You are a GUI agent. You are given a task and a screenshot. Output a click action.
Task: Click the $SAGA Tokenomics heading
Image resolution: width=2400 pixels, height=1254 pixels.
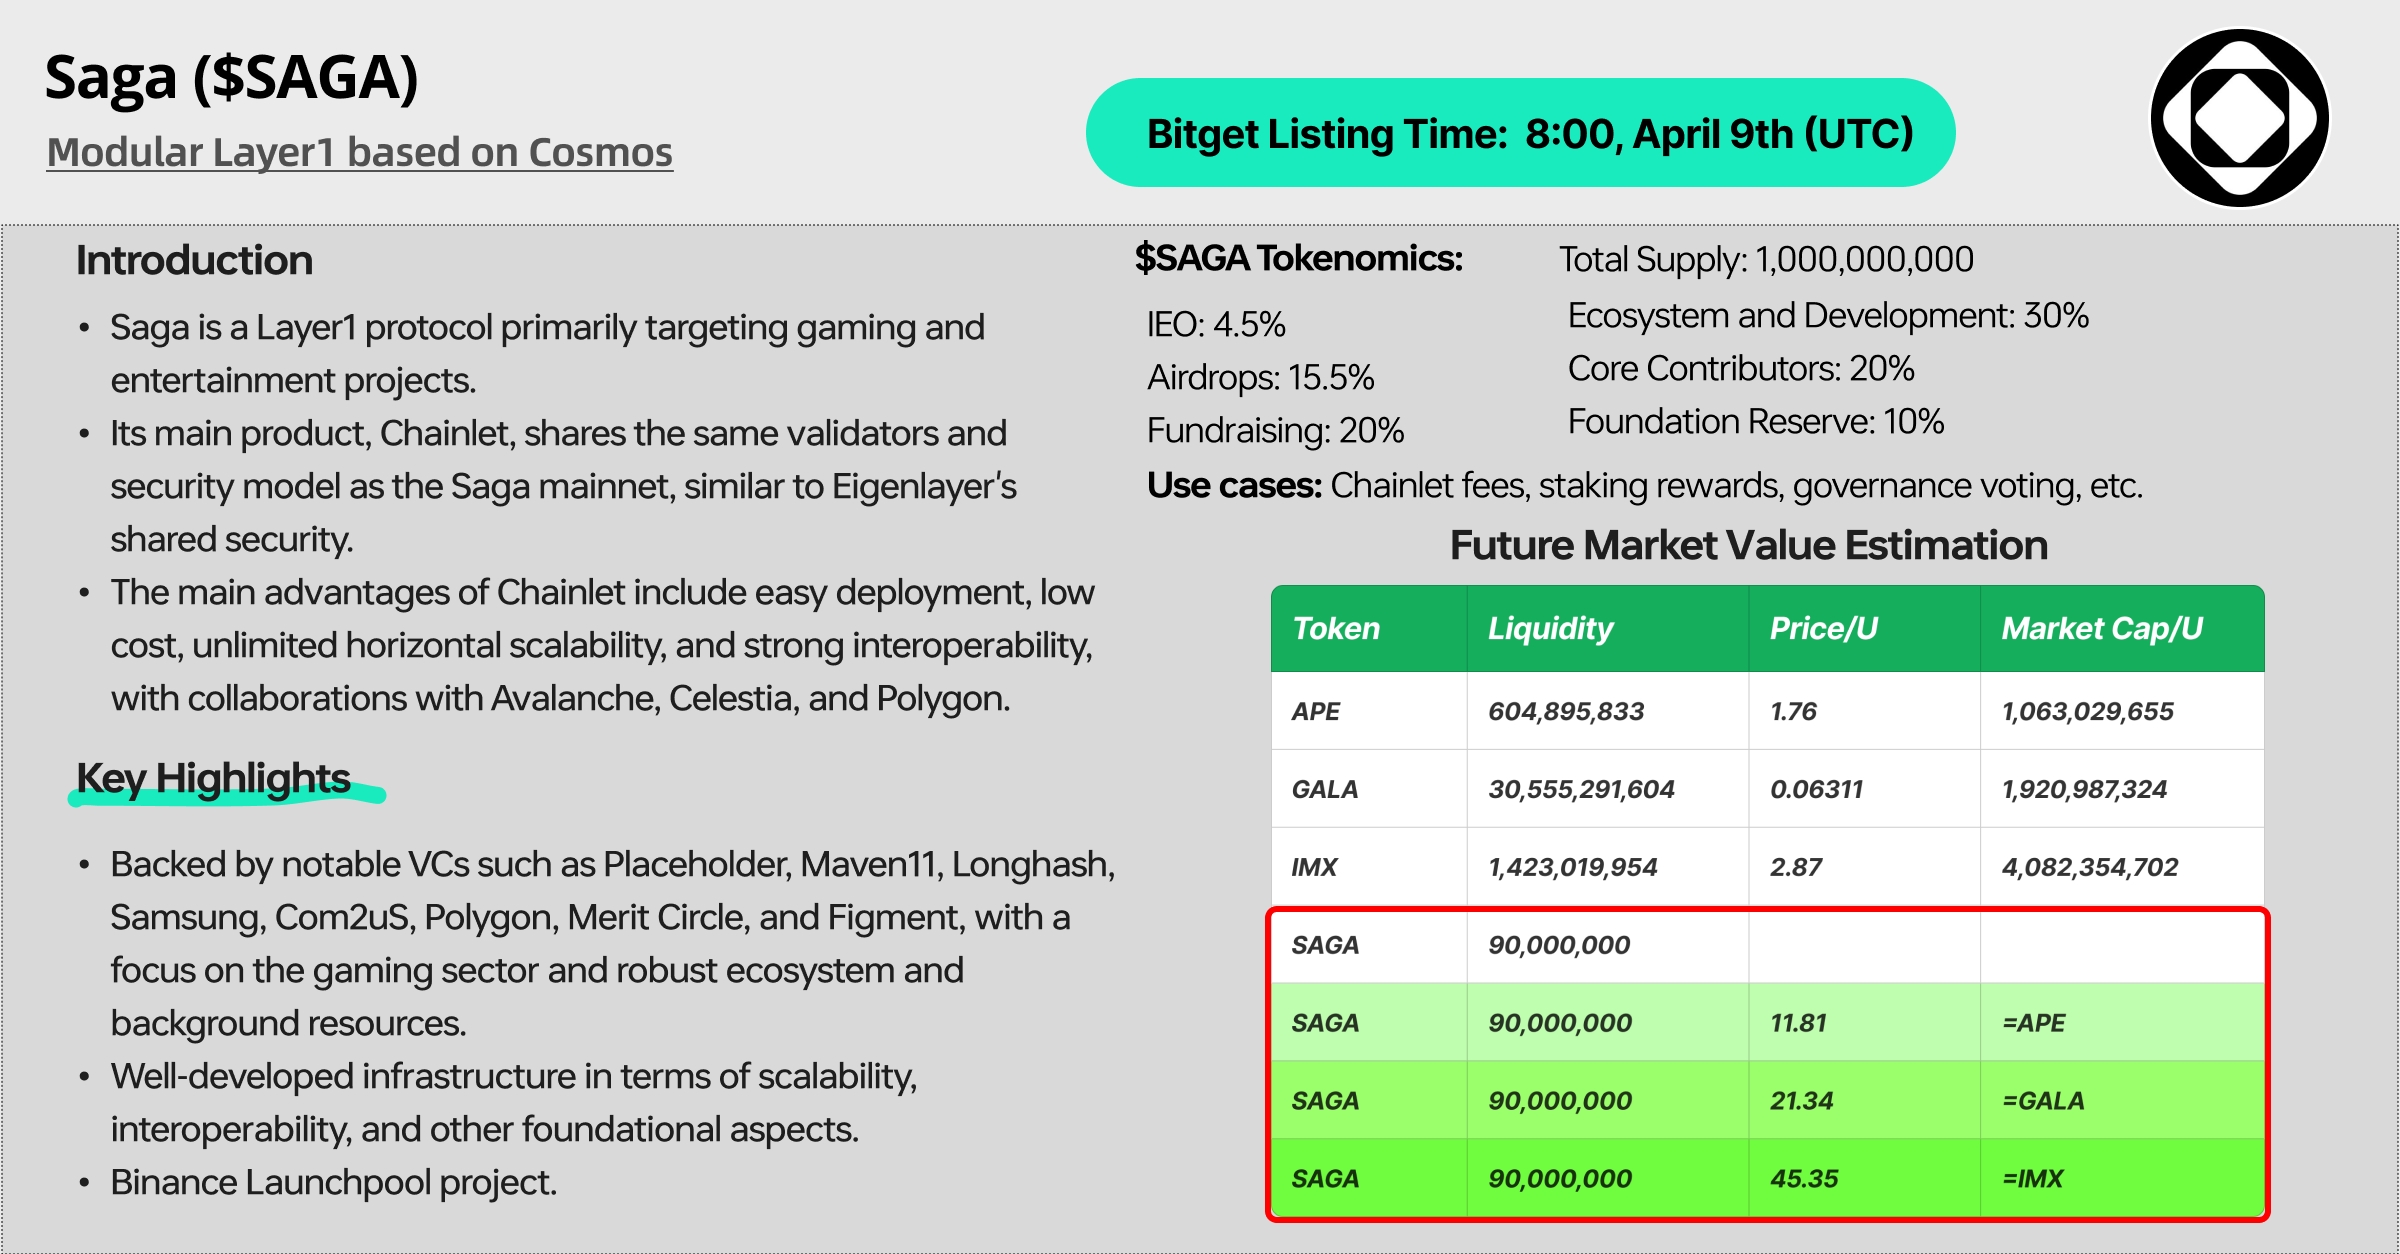tap(1298, 258)
